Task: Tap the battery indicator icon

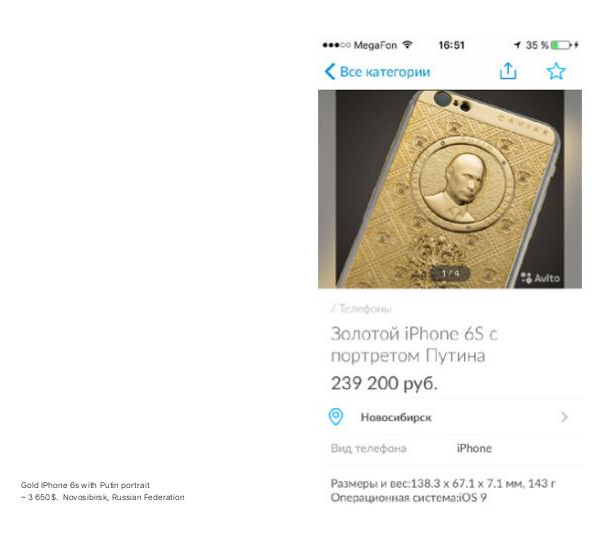Action: pos(561,45)
